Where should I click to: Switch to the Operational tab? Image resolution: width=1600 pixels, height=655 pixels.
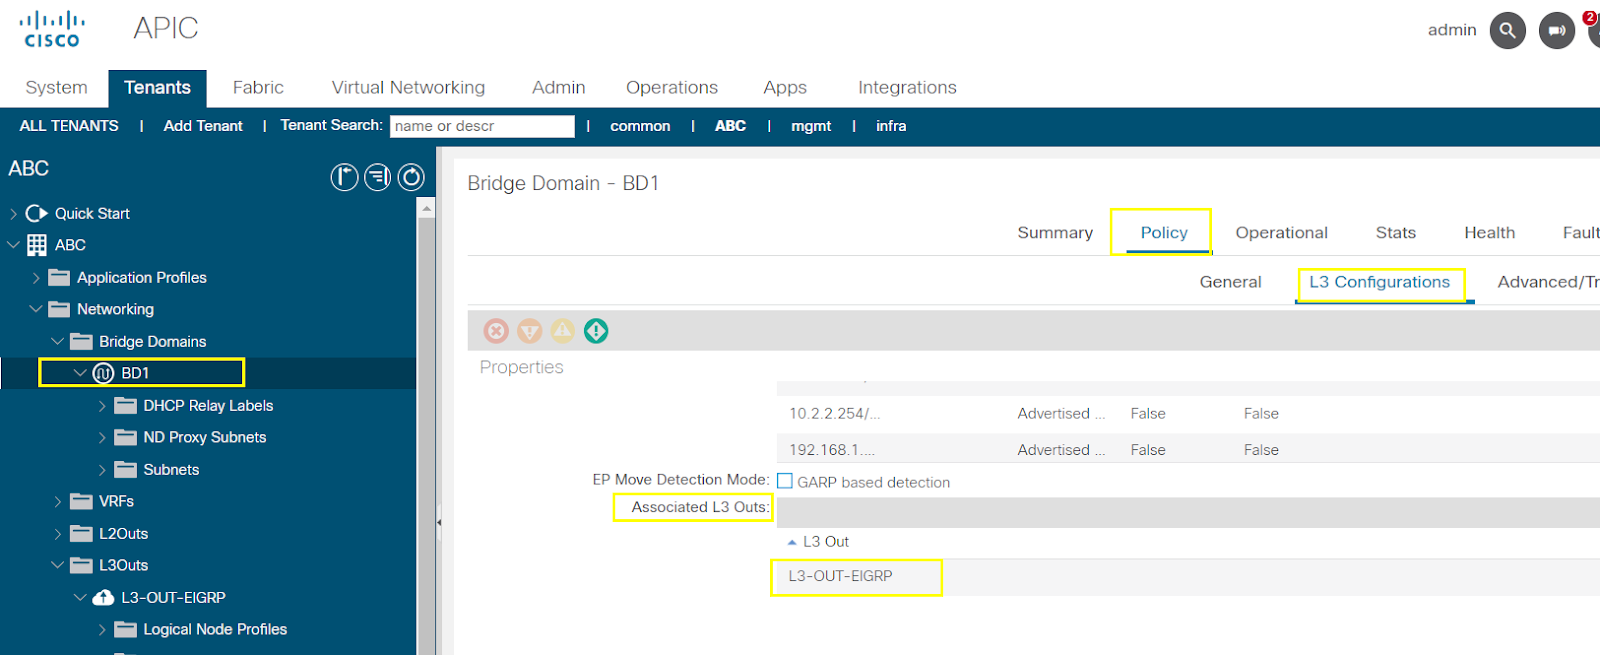(1281, 233)
